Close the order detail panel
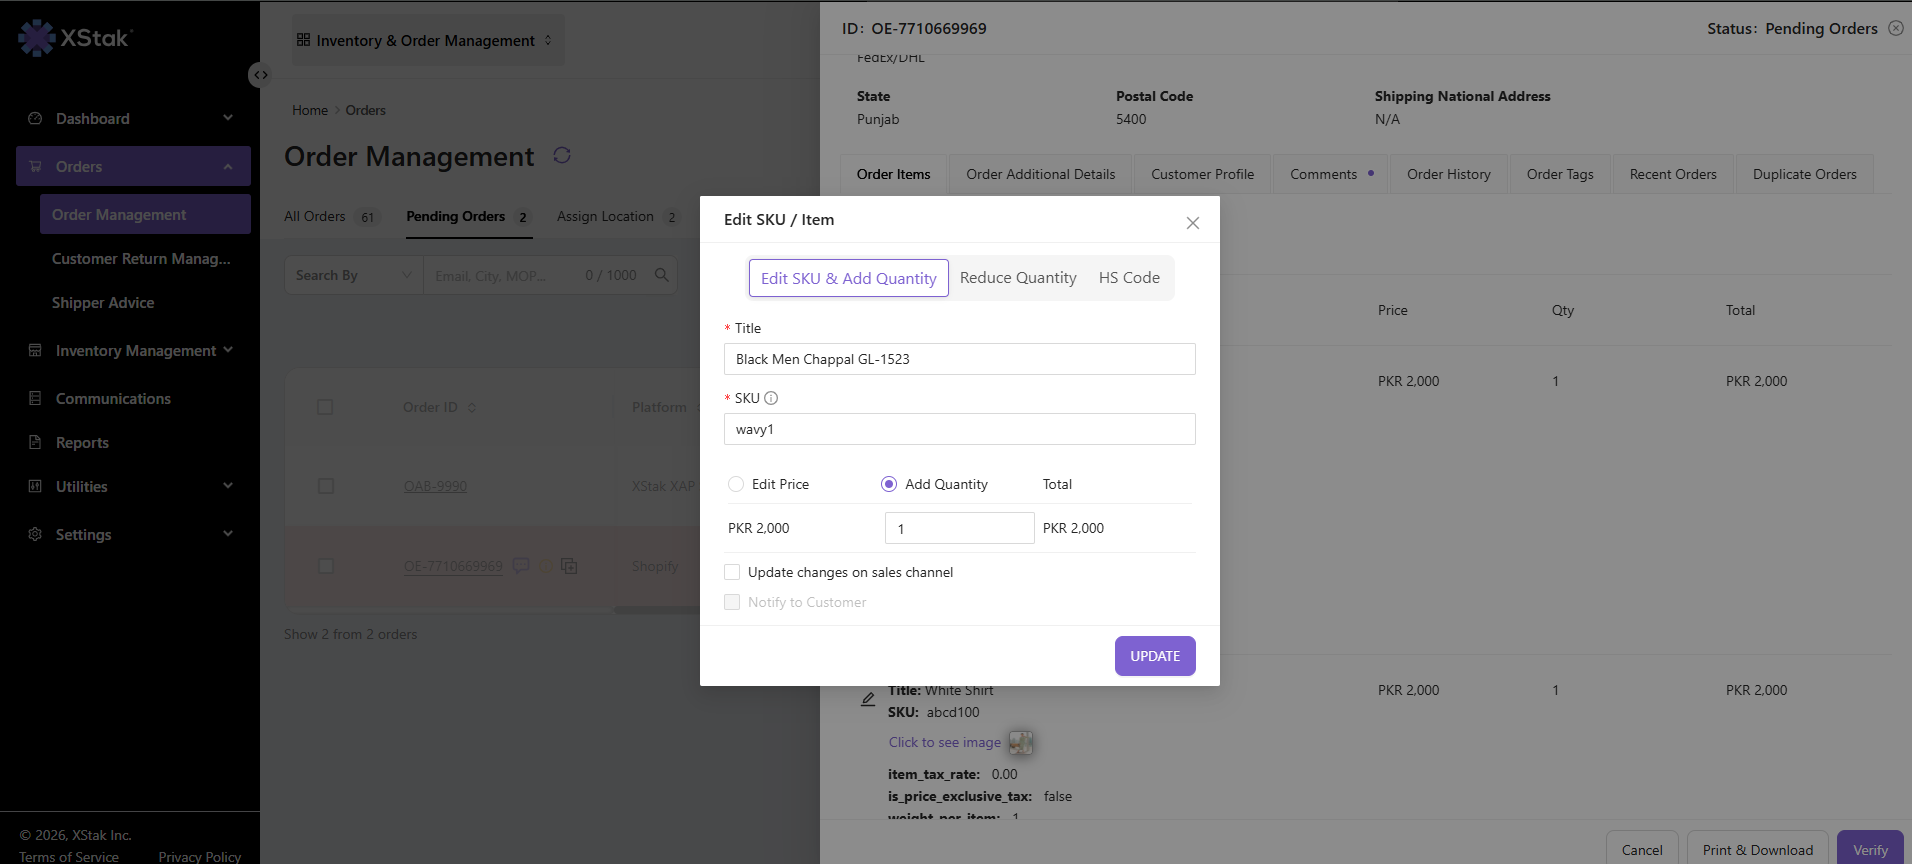The width and height of the screenshot is (1912, 864). (1896, 28)
